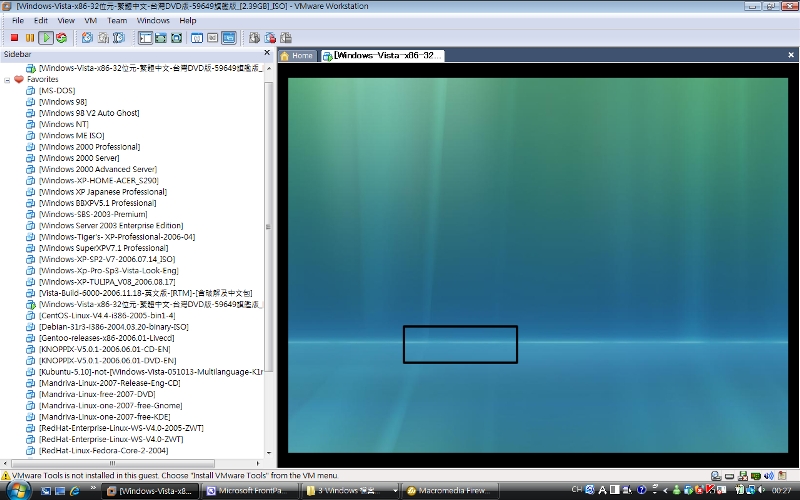Select [Debian-31r3-i386-2004.03.20-binary-ISO] entry
800x500 pixels.
coord(114,327)
